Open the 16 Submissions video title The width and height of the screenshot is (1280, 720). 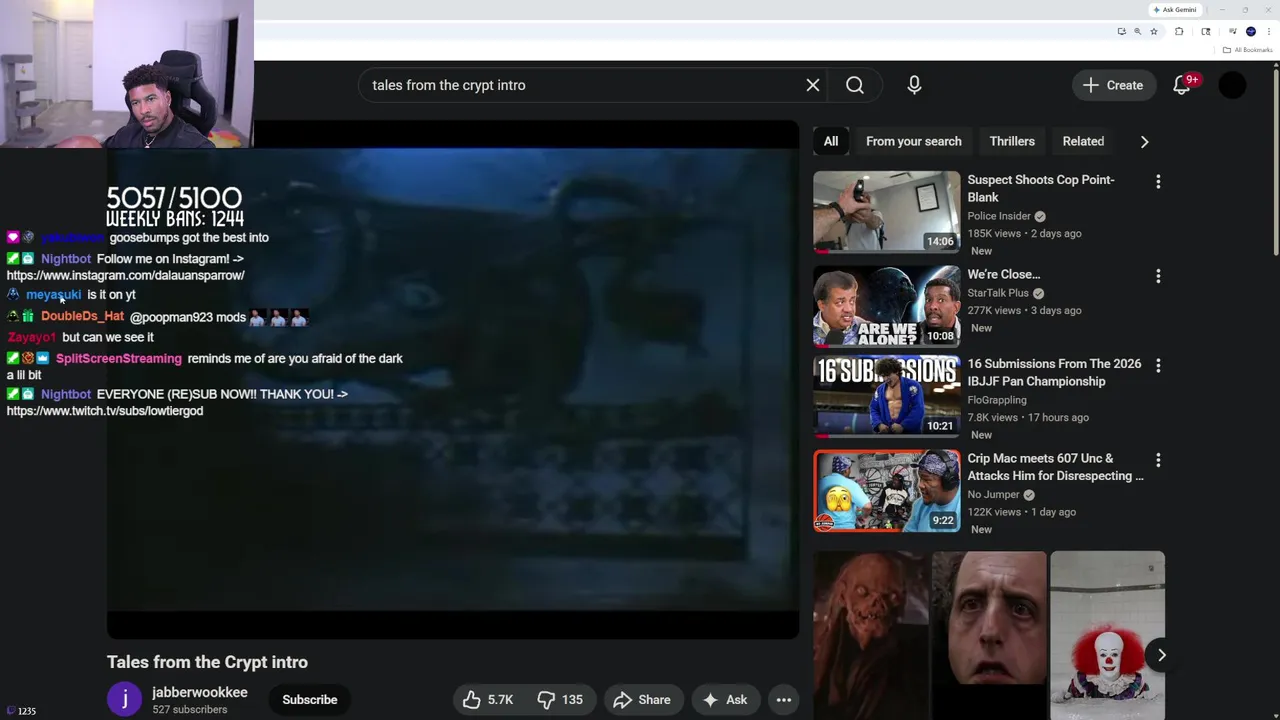[1054, 373]
